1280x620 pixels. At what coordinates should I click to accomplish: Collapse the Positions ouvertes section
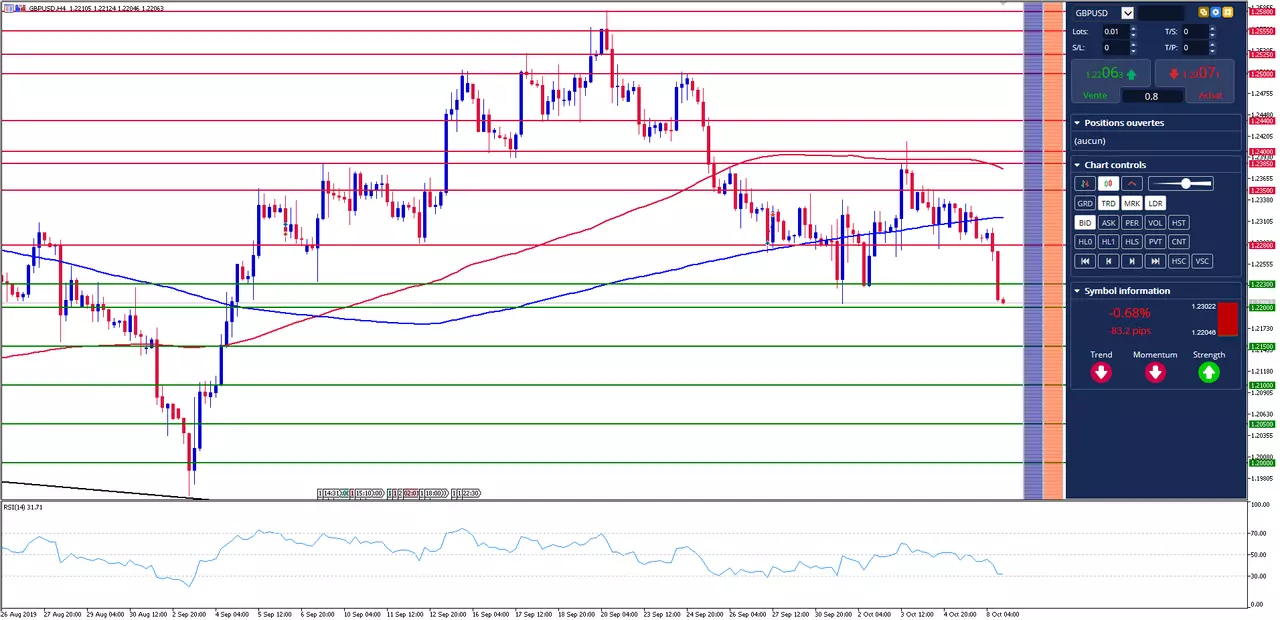(1077, 123)
